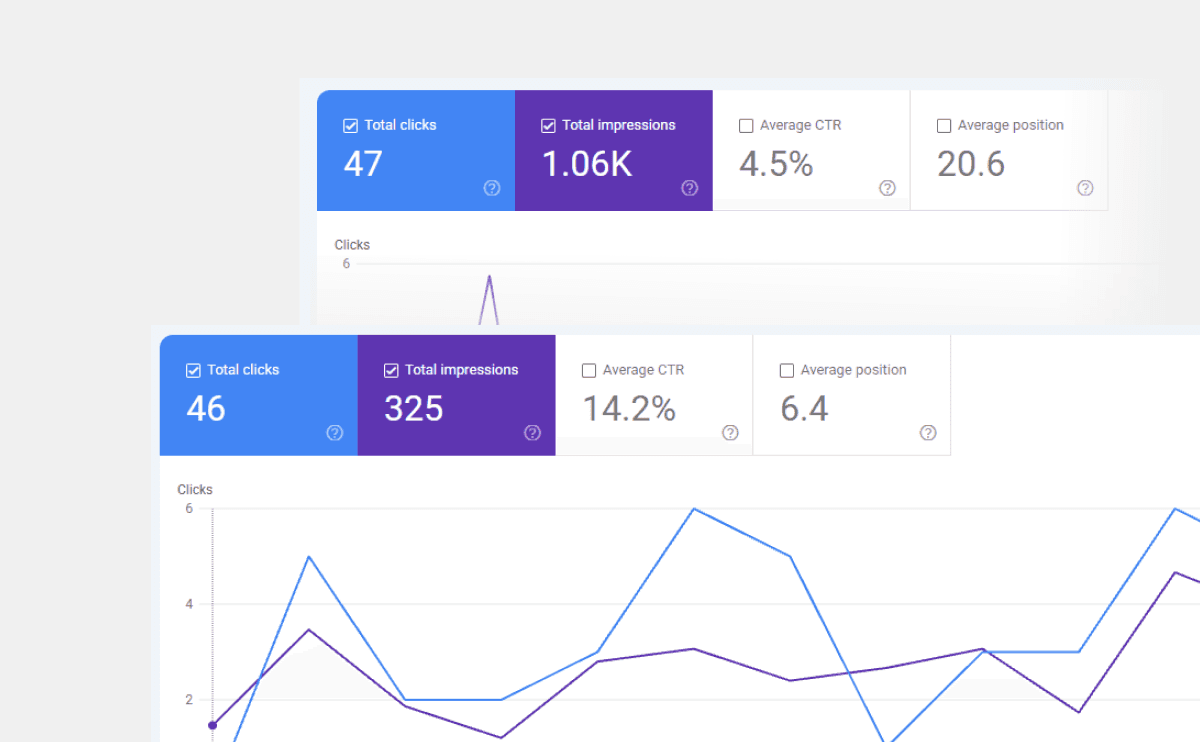Screen dimensions: 1200x742
Task: Open help icon on 14.2% CTR card
Action: tap(730, 433)
